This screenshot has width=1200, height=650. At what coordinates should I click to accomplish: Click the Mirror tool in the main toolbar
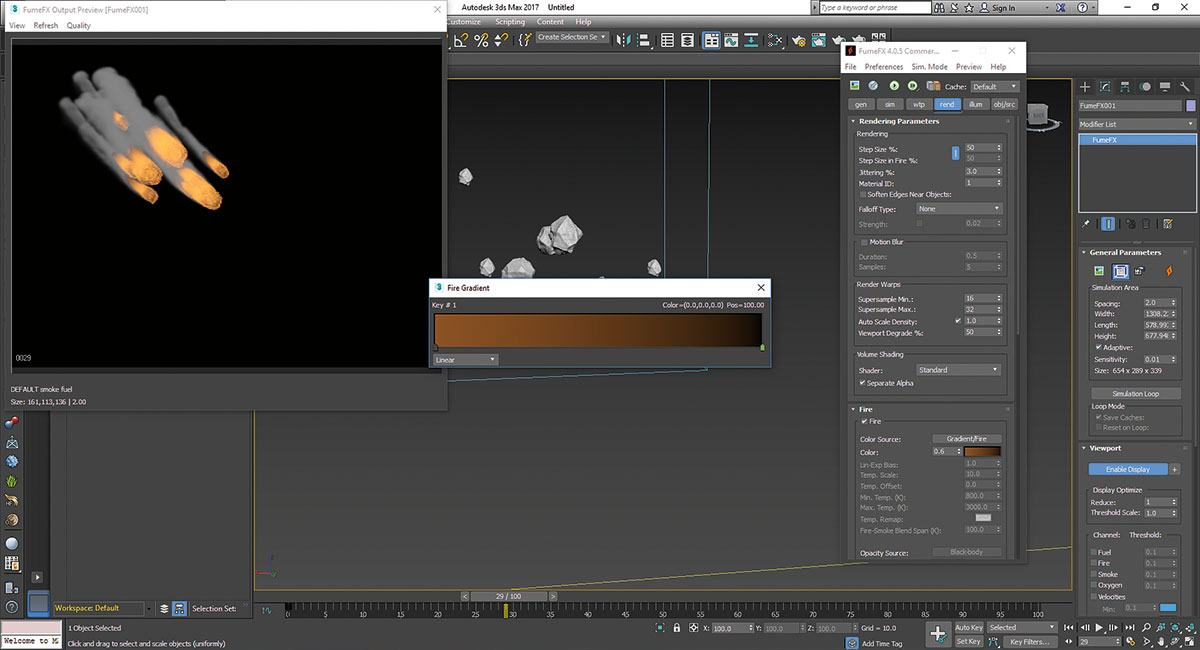click(x=624, y=40)
